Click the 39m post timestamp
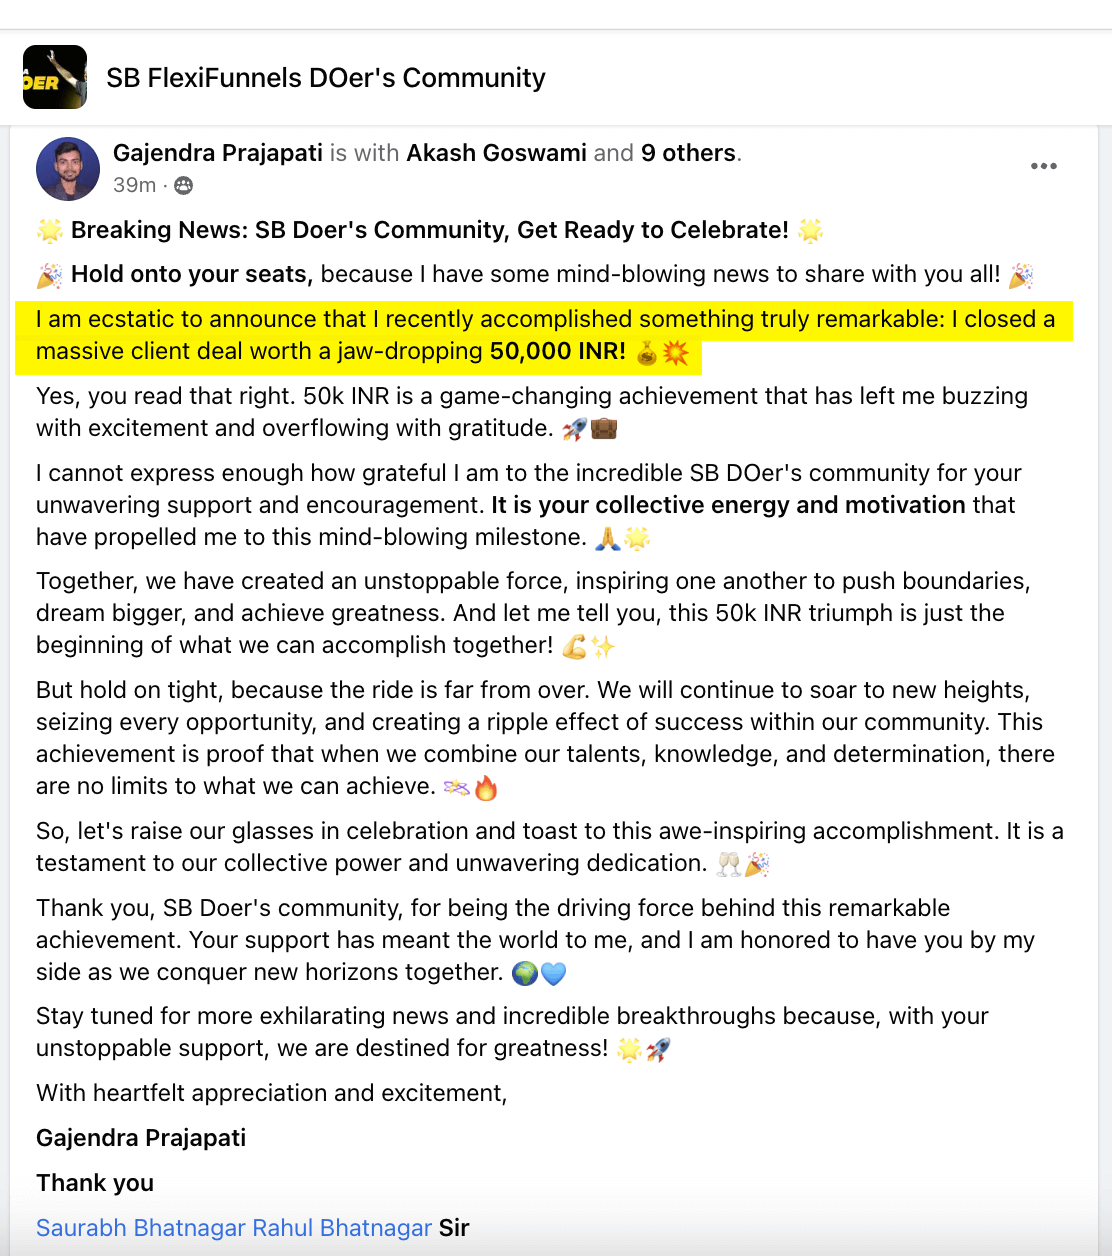Image resolution: width=1112 pixels, height=1256 pixels. tap(134, 185)
